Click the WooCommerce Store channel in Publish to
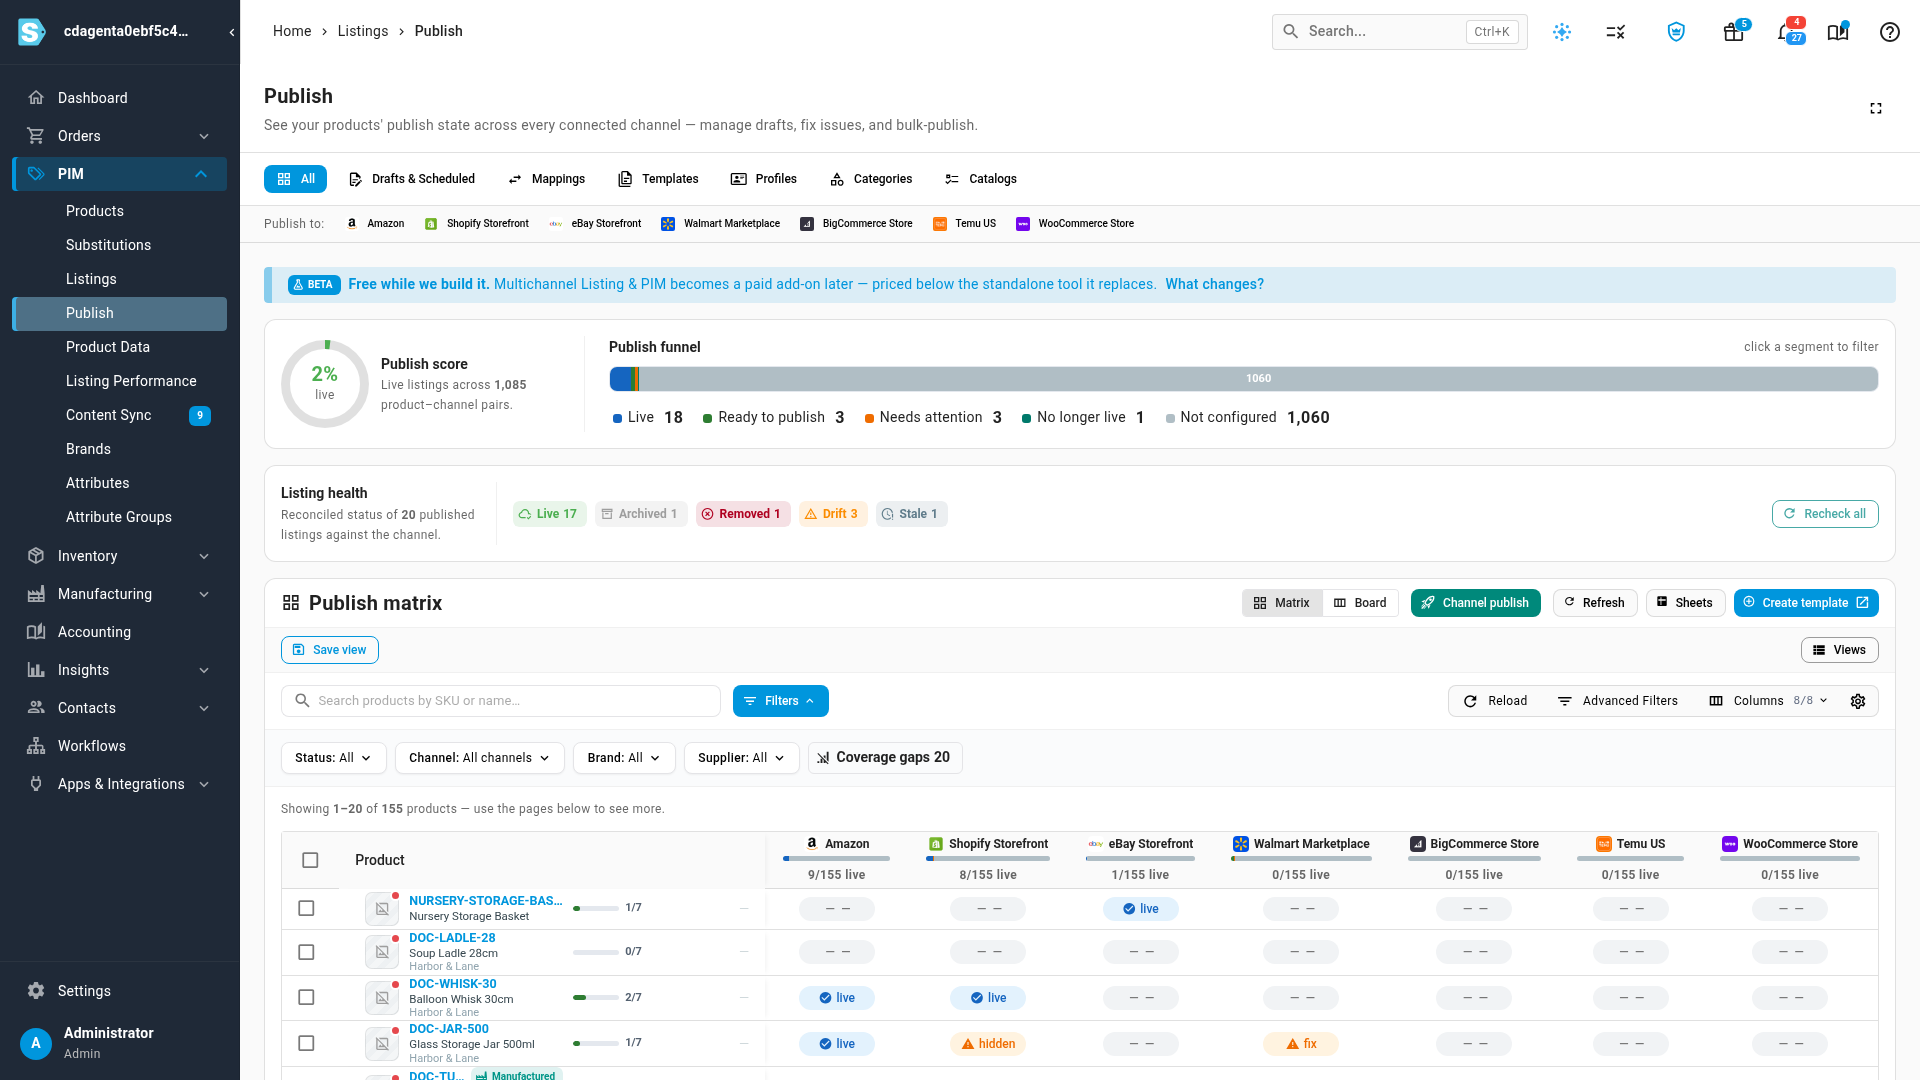The height and width of the screenshot is (1080, 1920). [1075, 224]
